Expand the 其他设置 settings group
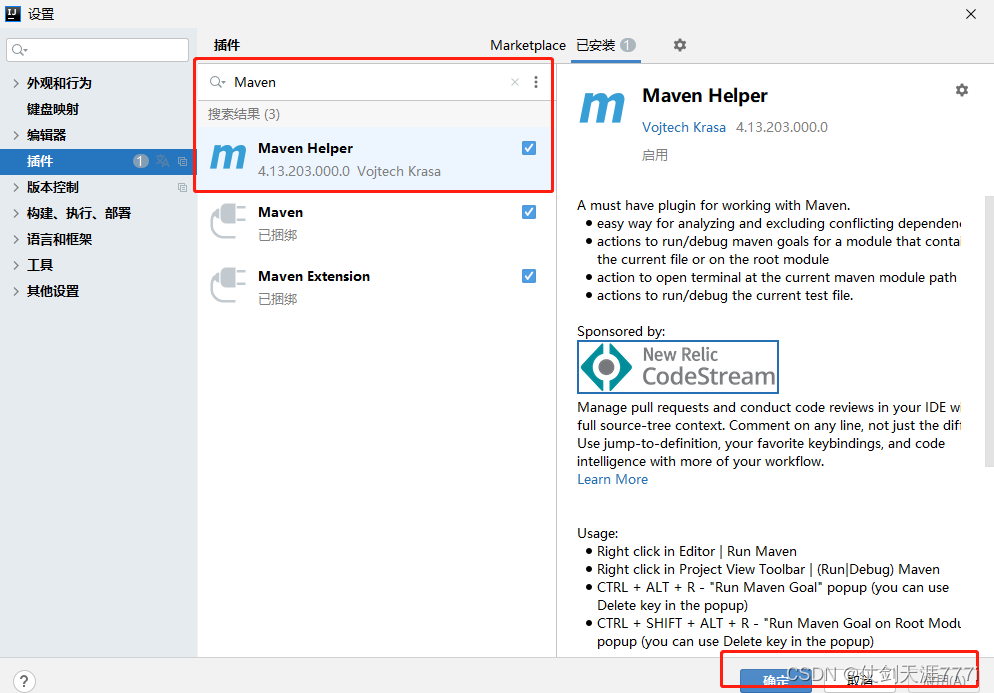Image resolution: width=994 pixels, height=693 pixels. [16, 291]
